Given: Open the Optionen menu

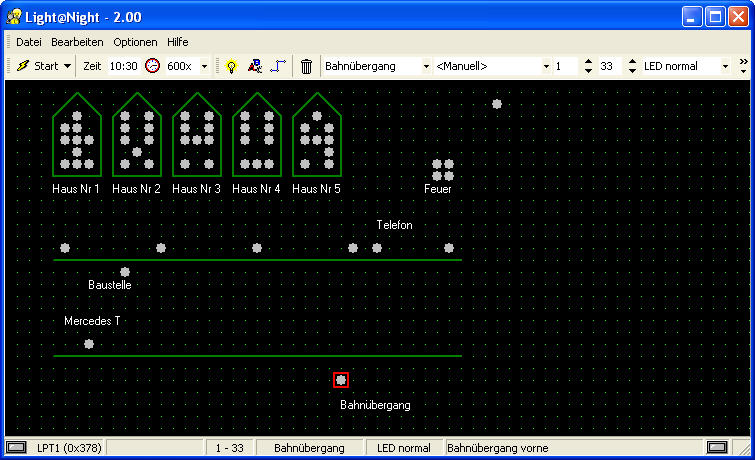Looking at the screenshot, I should [x=135, y=42].
